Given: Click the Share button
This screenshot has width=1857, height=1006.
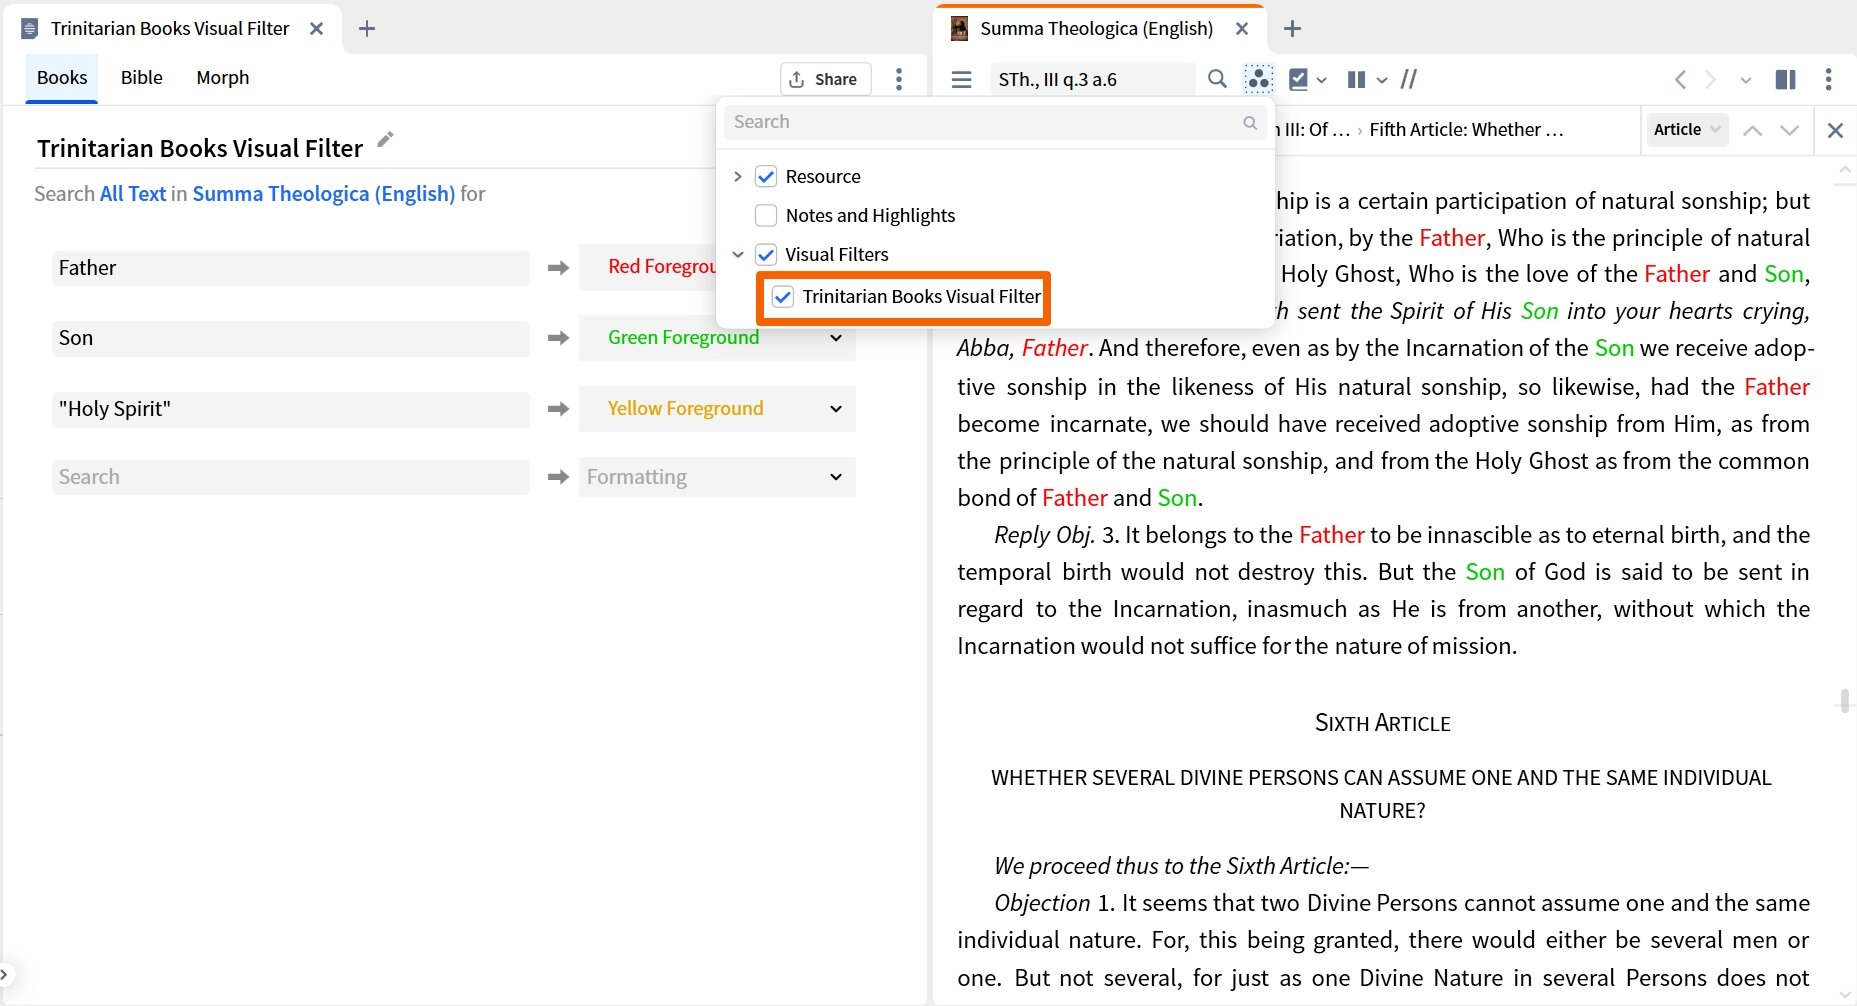Looking at the screenshot, I should point(824,79).
